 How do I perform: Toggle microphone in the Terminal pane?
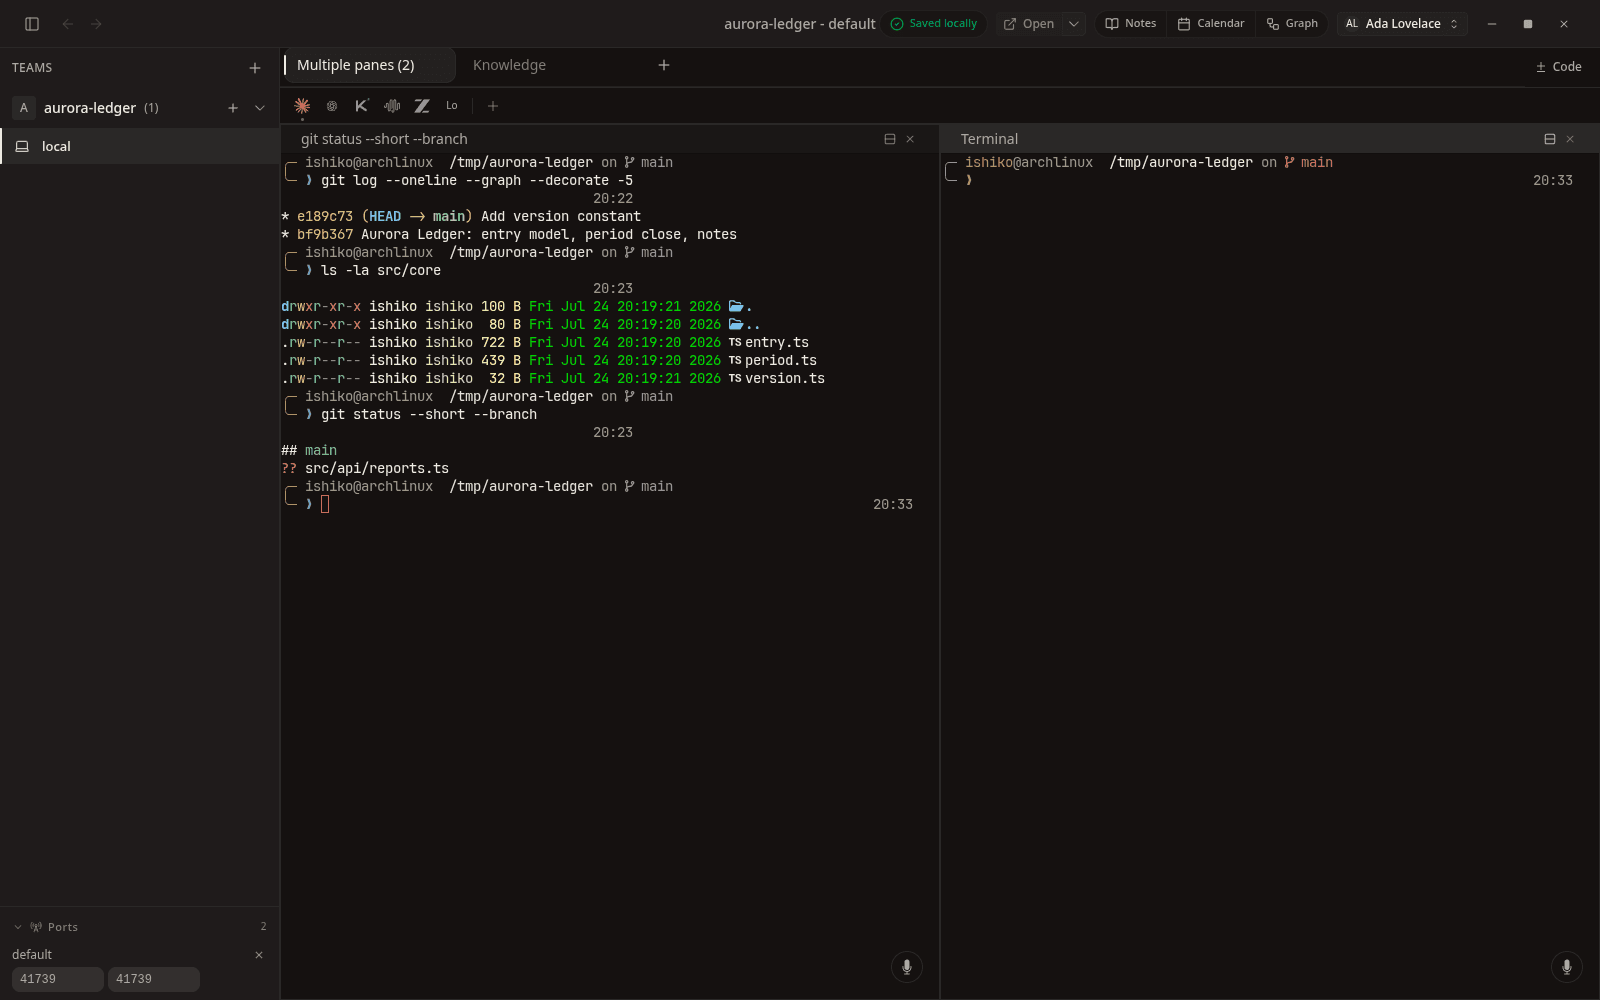pyautogui.click(x=1567, y=967)
